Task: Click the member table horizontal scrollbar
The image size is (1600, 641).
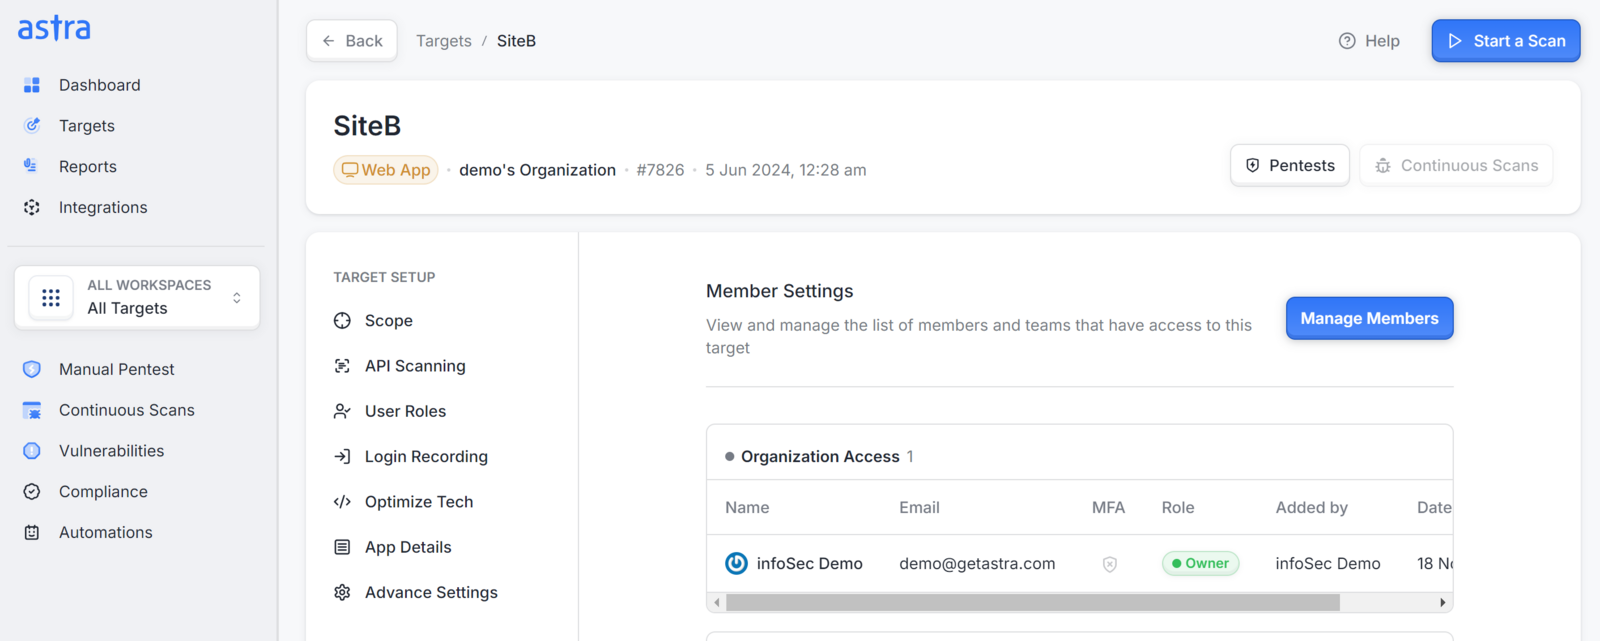Action: tap(1032, 603)
